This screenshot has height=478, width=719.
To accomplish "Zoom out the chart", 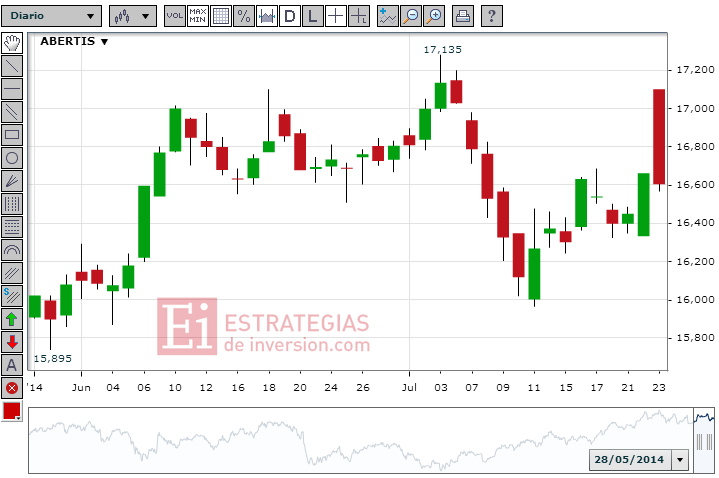I will pos(410,16).
